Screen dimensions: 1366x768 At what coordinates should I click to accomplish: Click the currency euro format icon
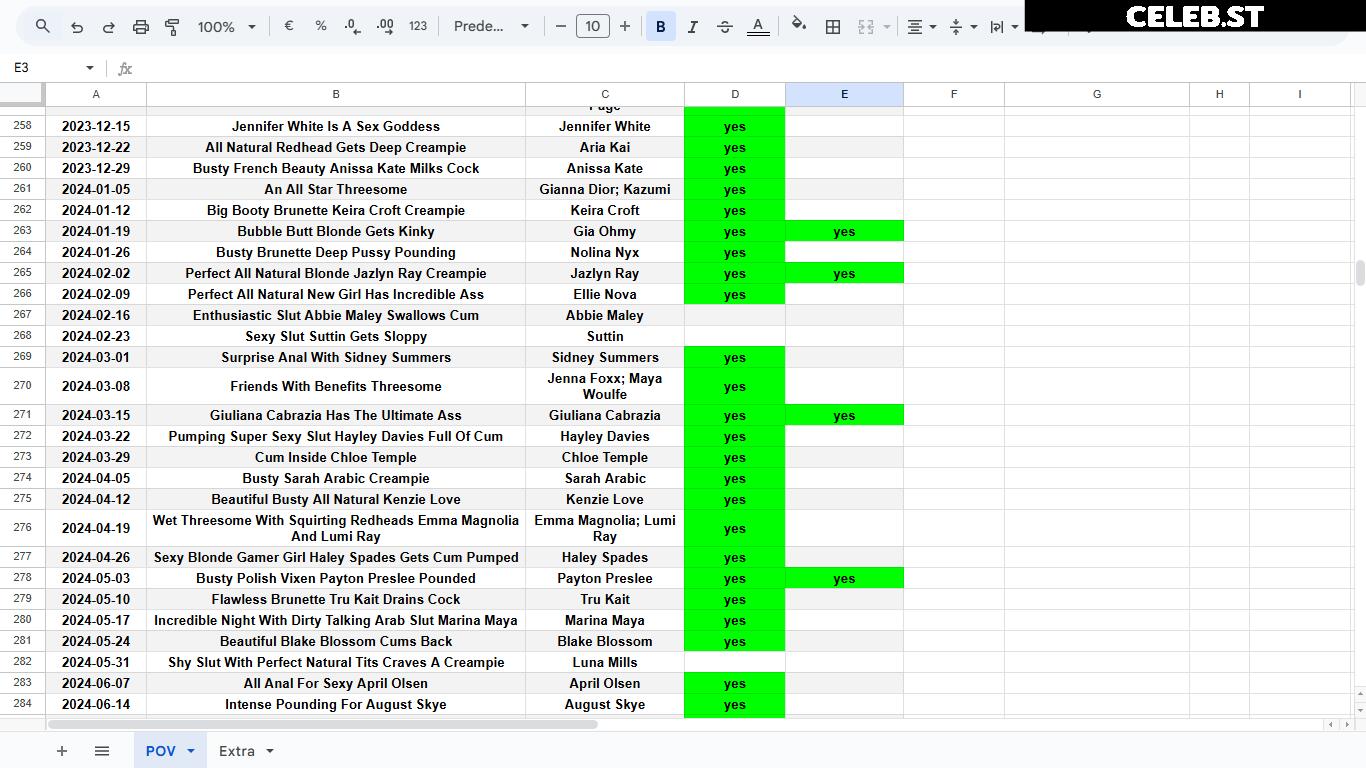(289, 27)
